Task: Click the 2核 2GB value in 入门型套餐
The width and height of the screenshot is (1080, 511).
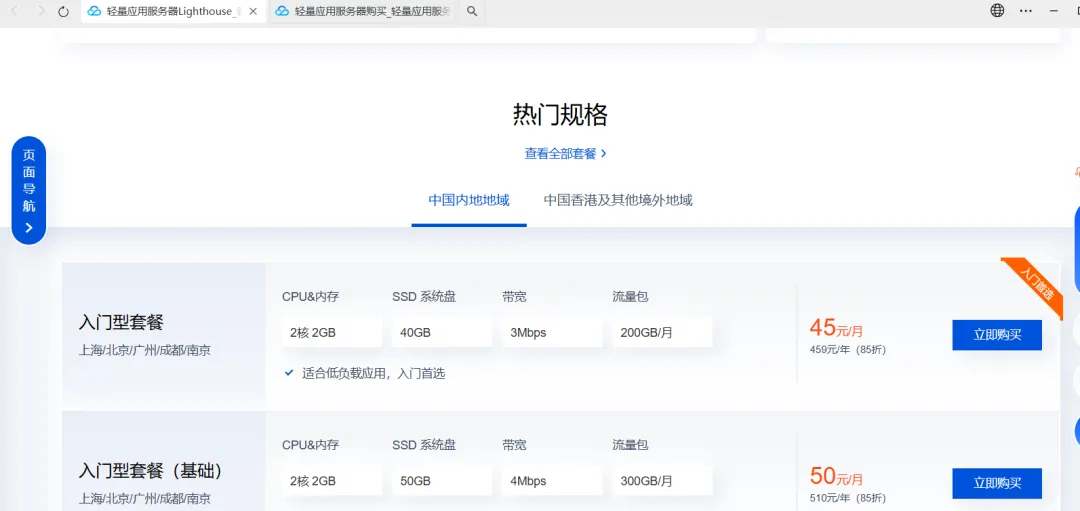Action: [332, 333]
